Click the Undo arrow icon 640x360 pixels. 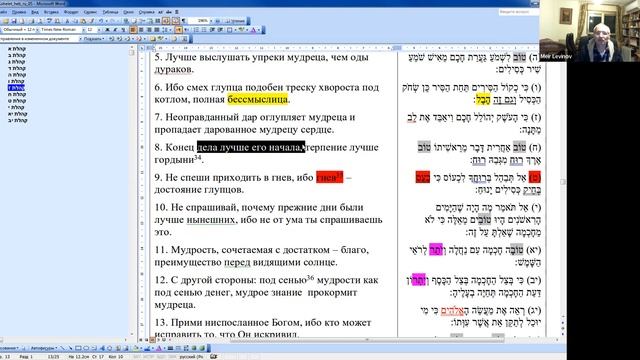pos(101,21)
